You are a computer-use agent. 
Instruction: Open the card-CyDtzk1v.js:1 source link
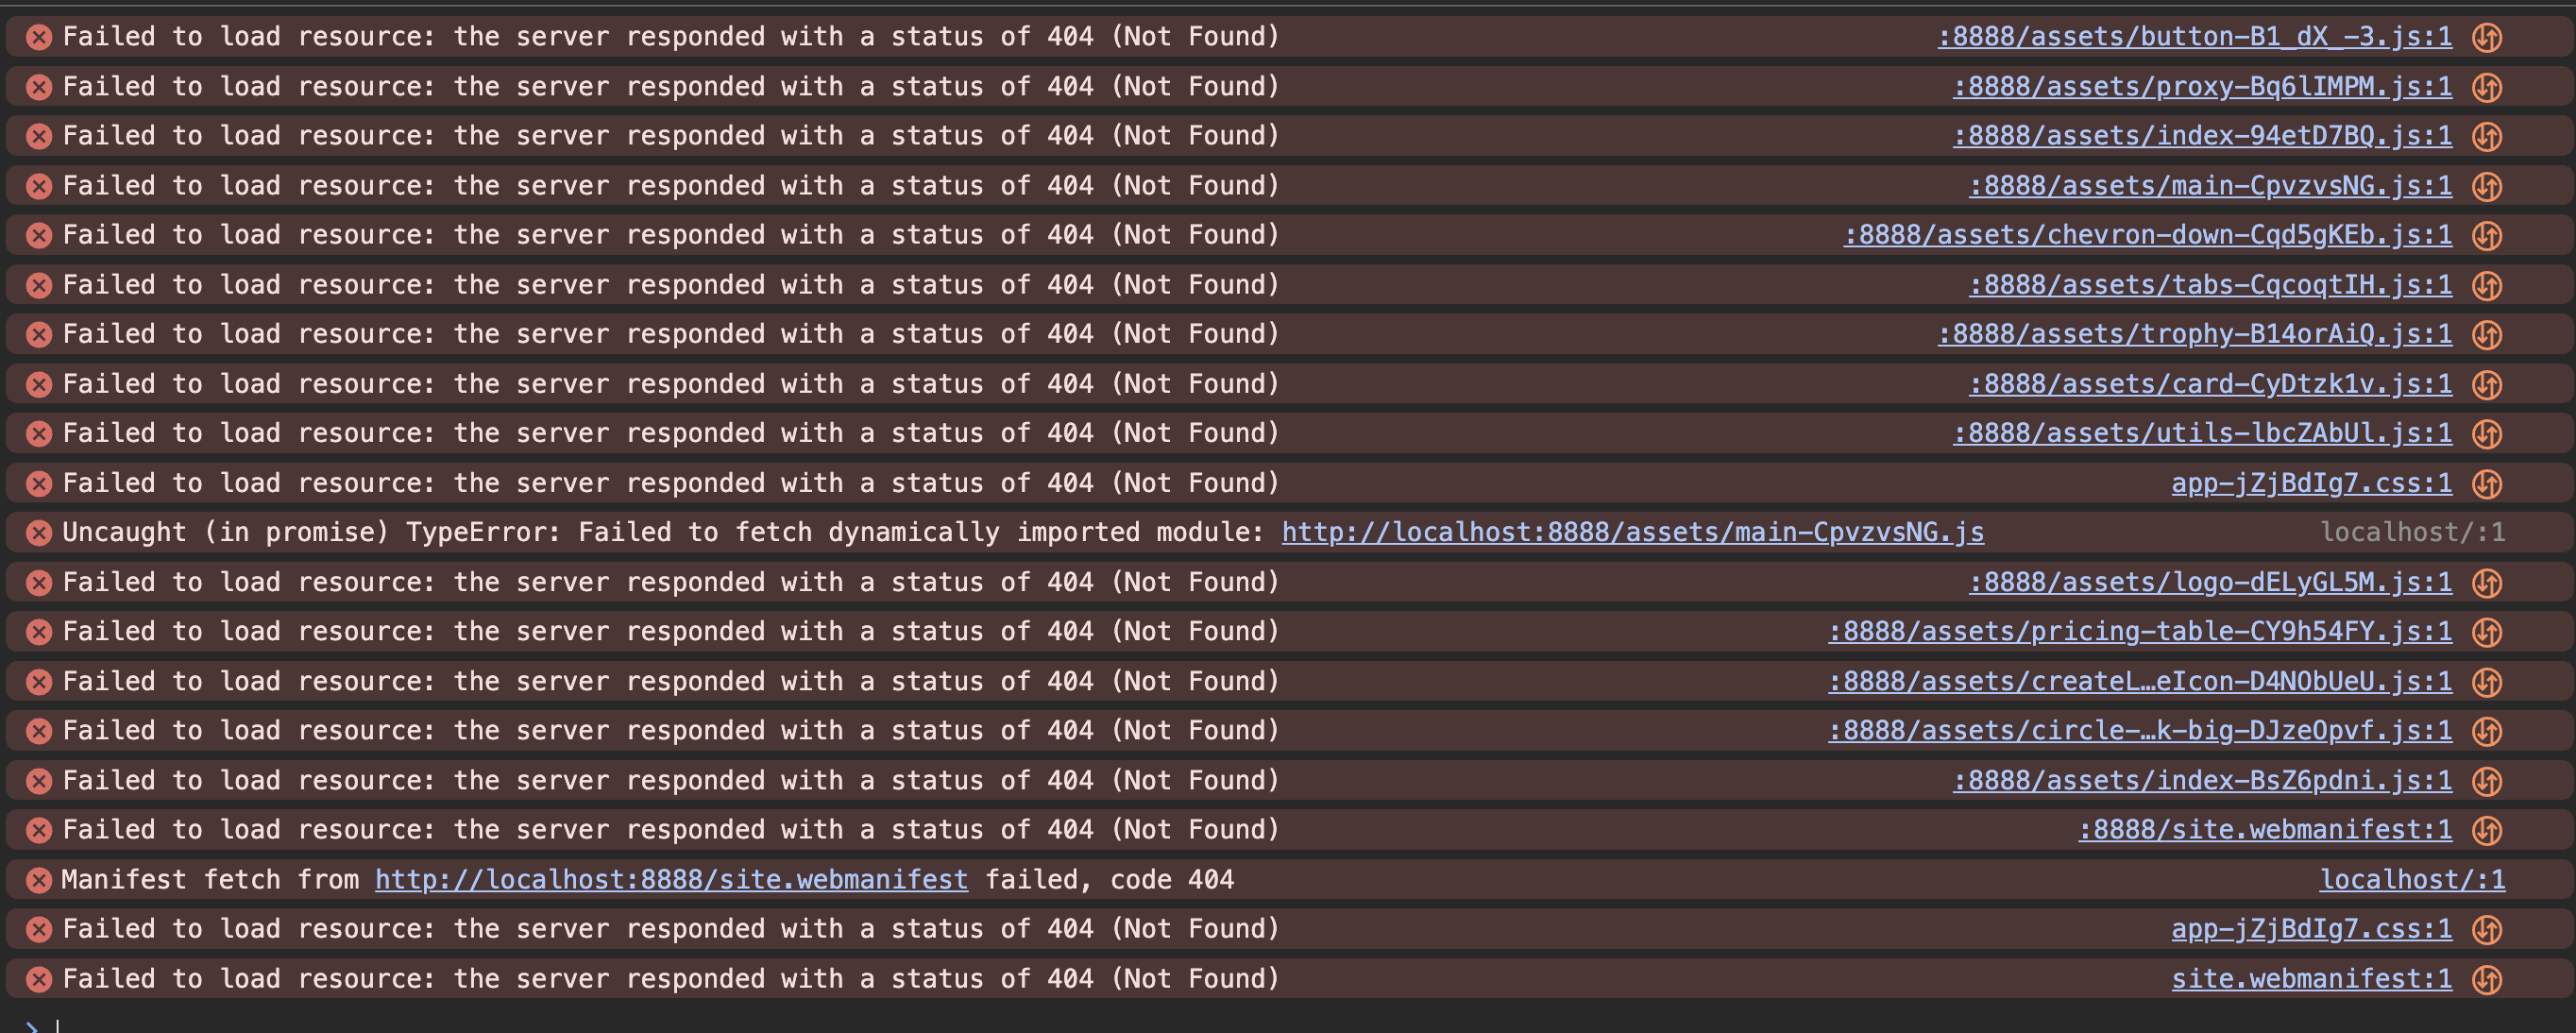point(2210,384)
